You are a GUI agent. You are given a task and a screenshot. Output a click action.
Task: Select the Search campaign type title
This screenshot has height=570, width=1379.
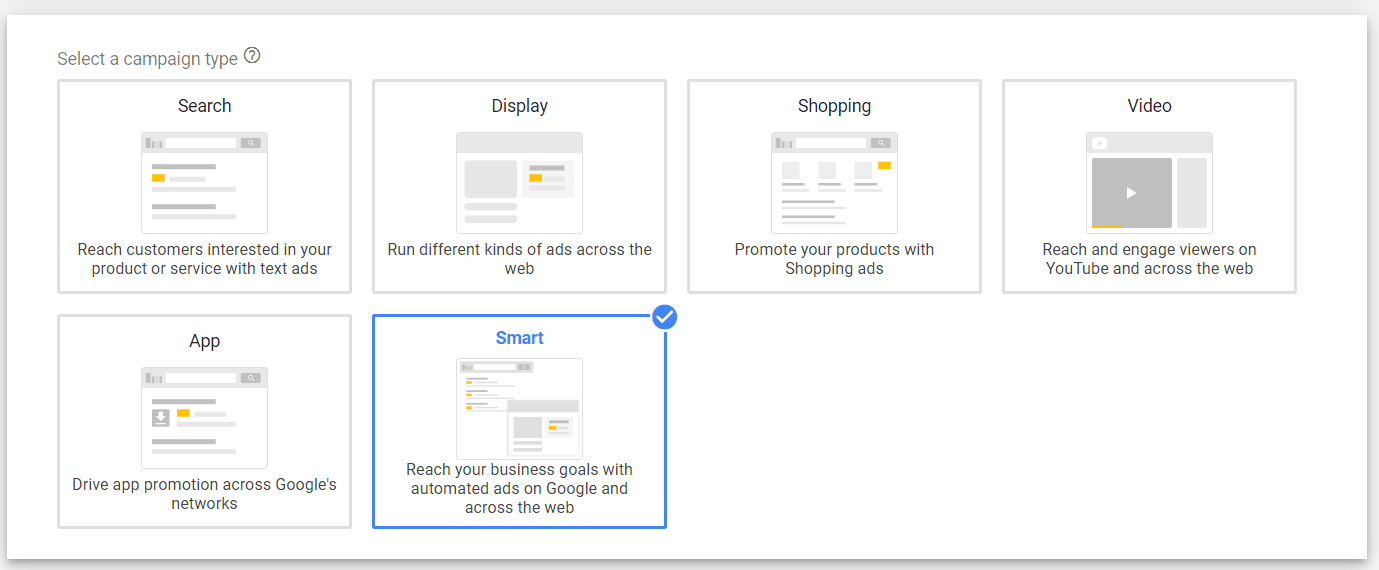(x=204, y=106)
